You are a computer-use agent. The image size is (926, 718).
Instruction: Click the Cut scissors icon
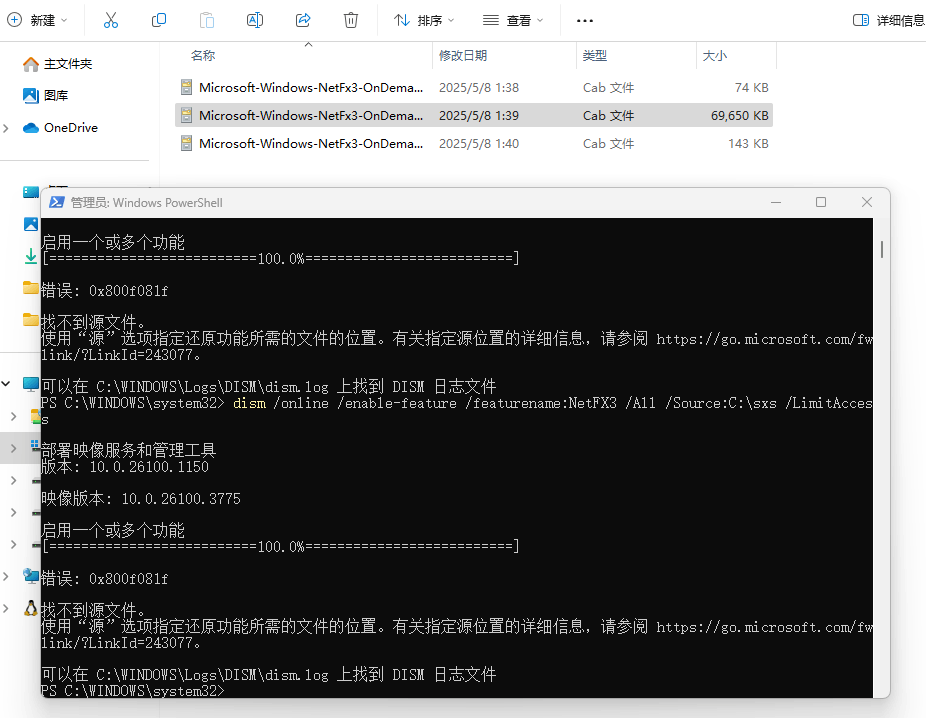pyautogui.click(x=110, y=20)
